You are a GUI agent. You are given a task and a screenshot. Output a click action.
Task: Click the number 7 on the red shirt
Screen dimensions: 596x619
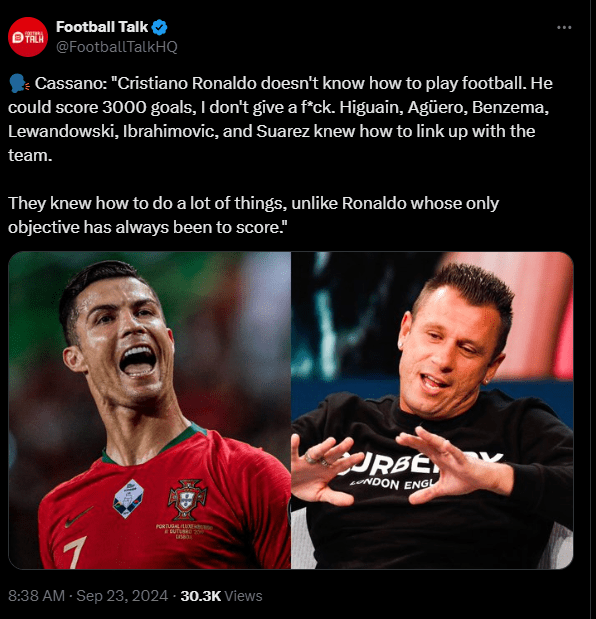(x=75, y=552)
